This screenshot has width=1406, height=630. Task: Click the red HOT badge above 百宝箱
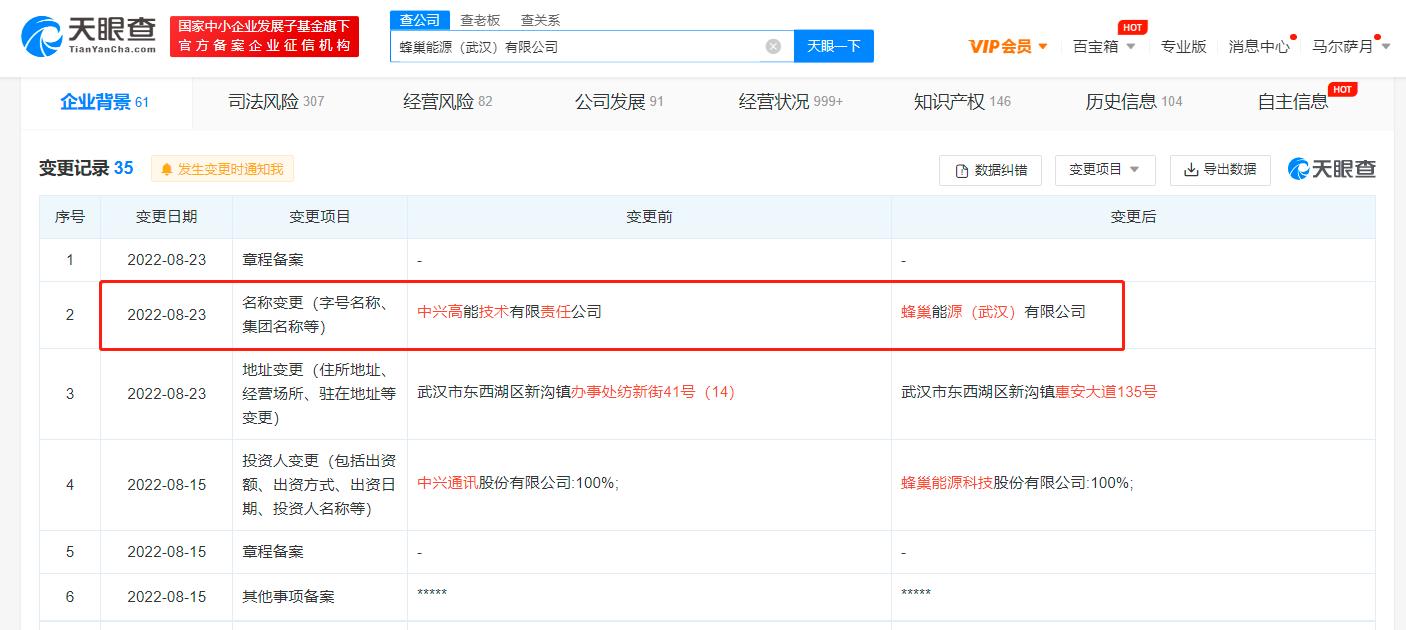point(1131,27)
